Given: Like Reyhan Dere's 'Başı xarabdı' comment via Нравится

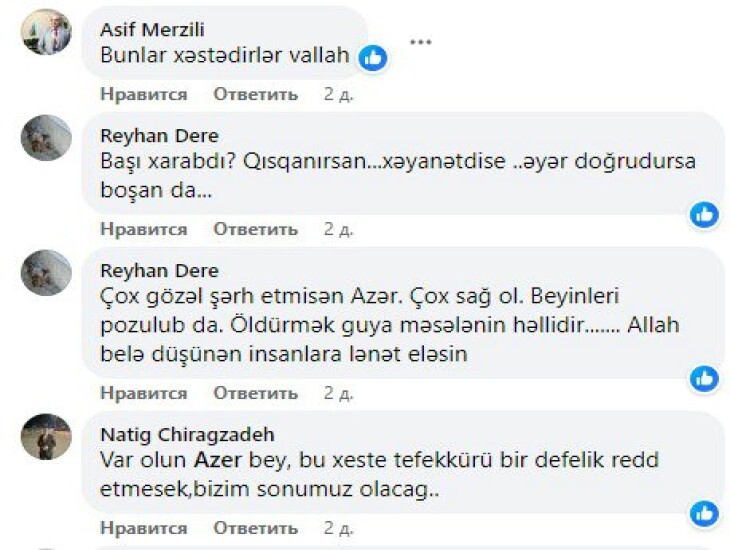Looking at the screenshot, I should tap(143, 229).
